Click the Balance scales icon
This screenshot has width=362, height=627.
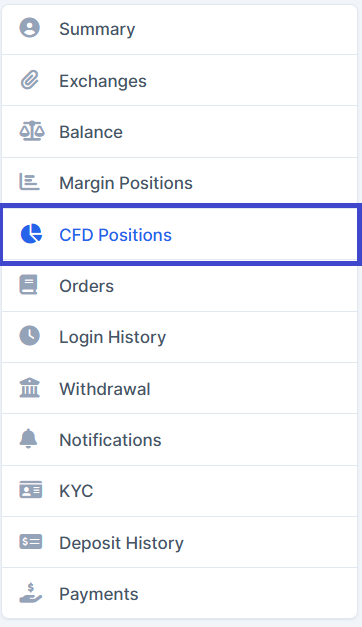click(x=32, y=131)
